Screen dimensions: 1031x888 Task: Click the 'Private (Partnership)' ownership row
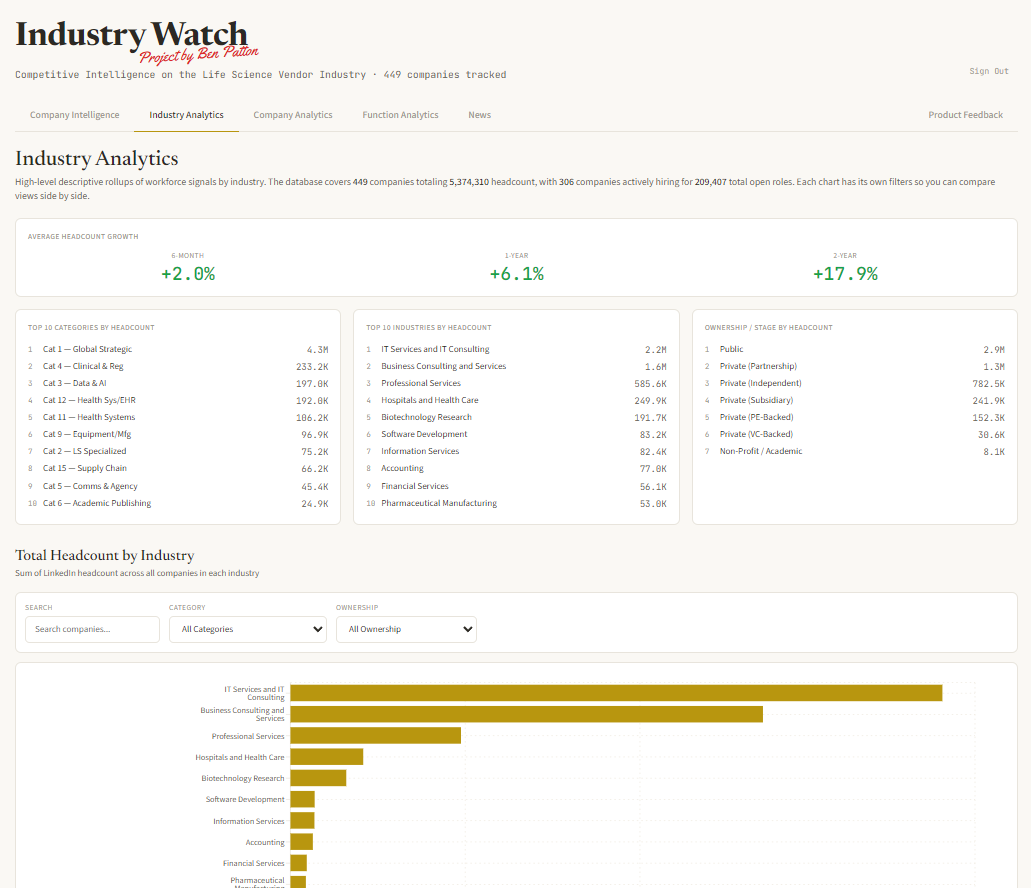coord(855,366)
